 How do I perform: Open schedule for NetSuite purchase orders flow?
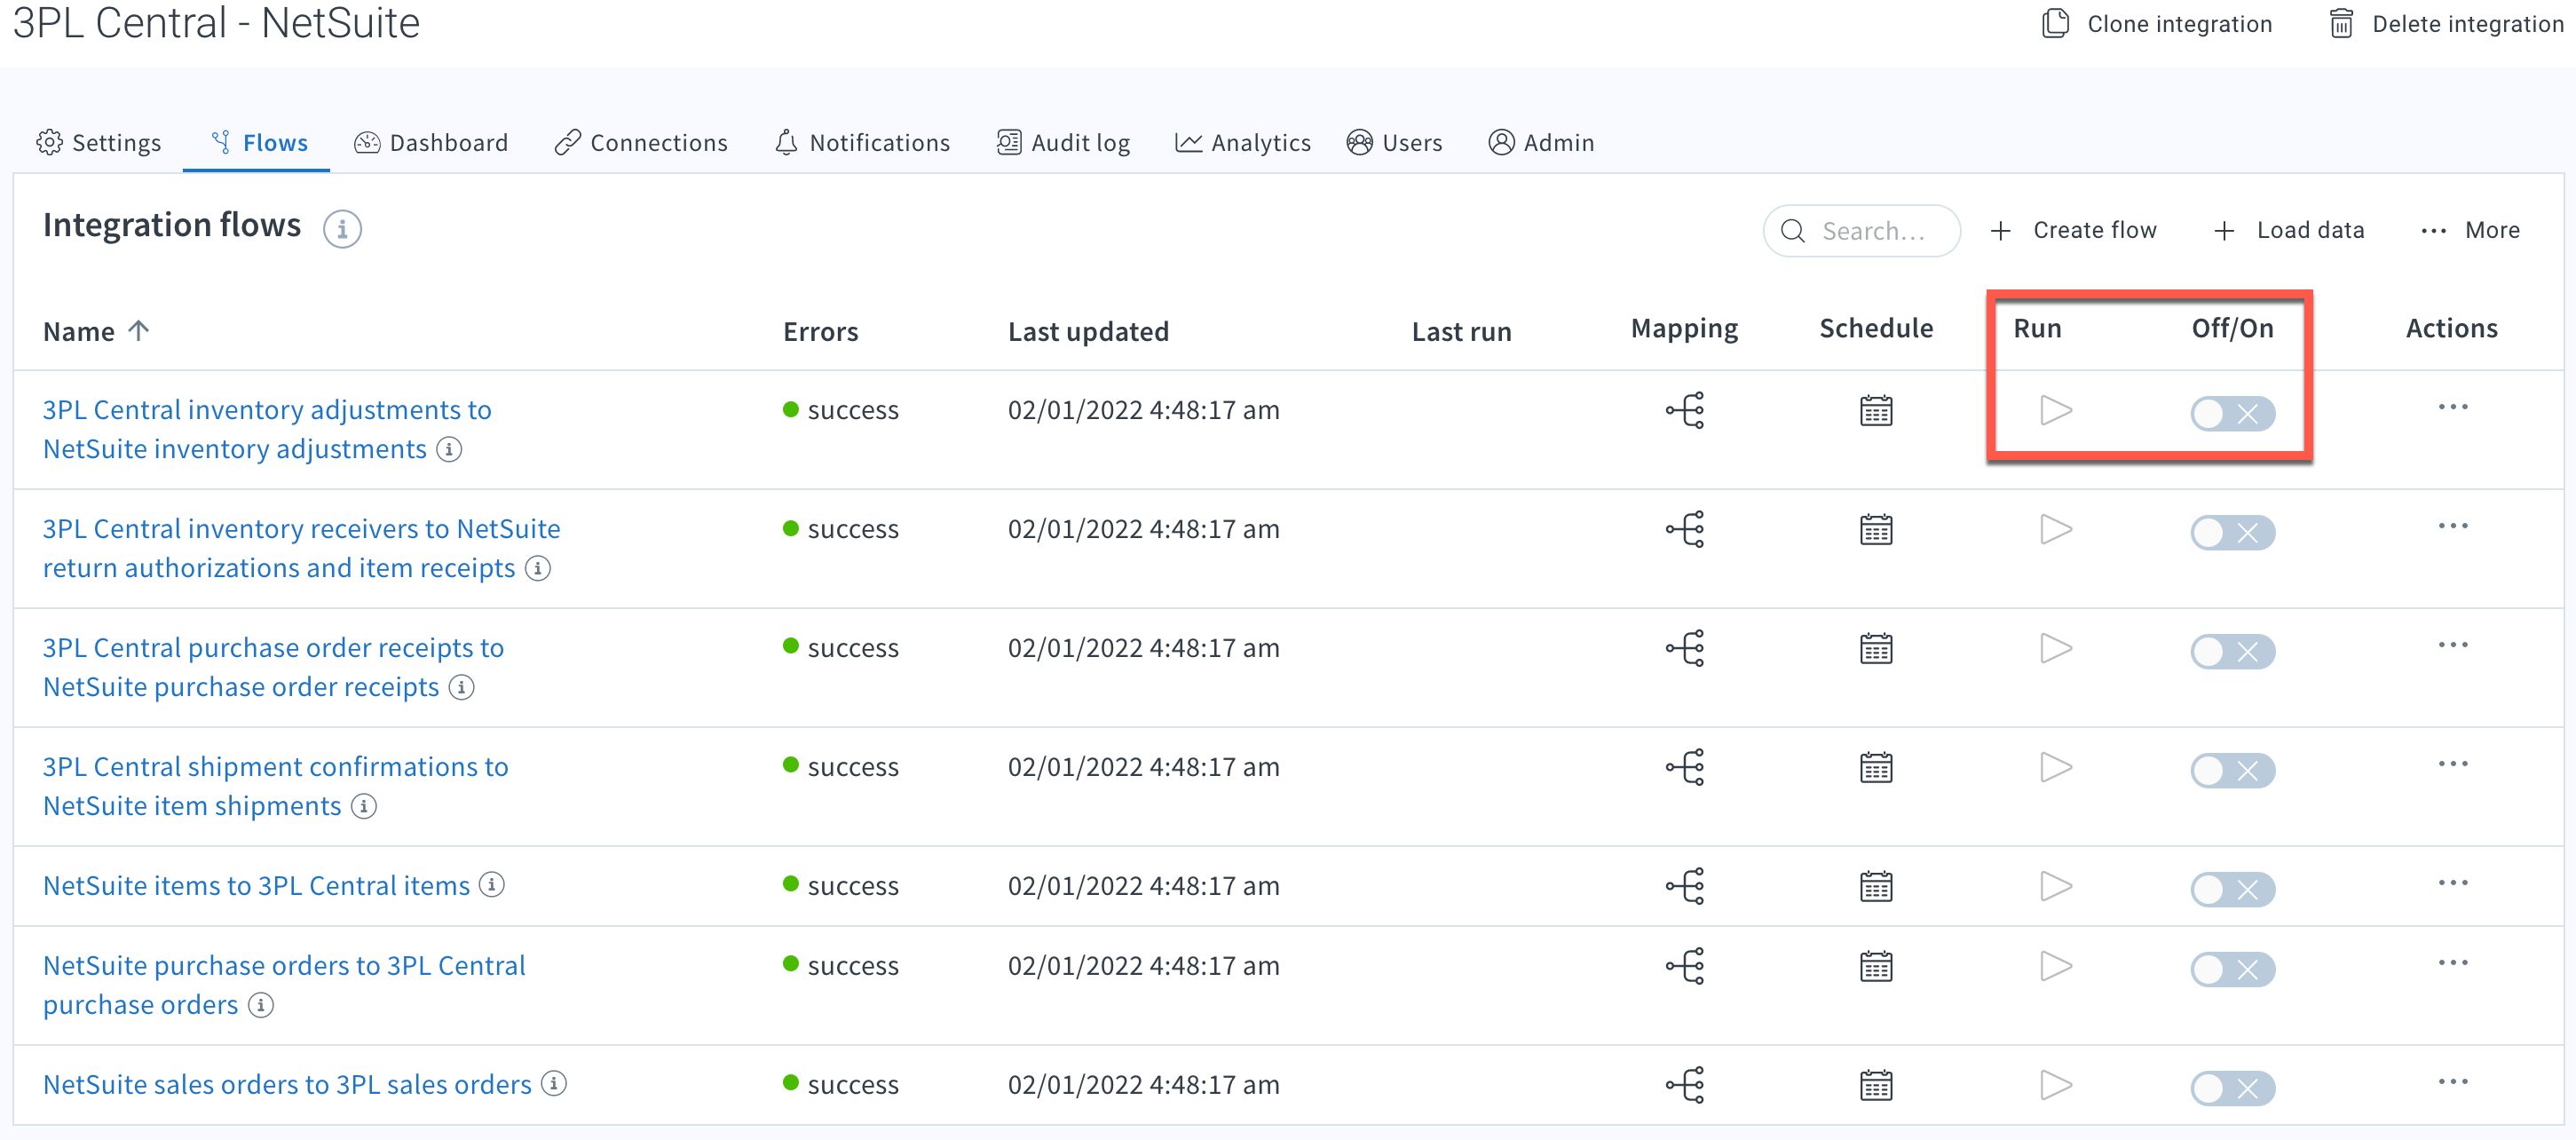tap(1876, 966)
